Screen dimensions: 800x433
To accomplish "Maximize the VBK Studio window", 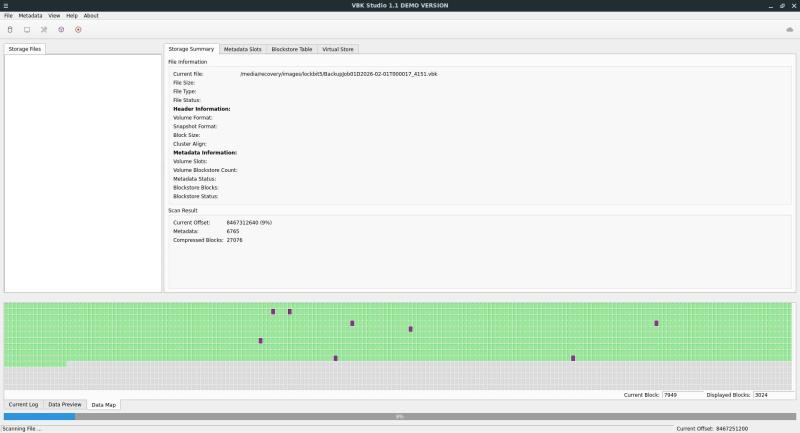I will [x=782, y=6].
